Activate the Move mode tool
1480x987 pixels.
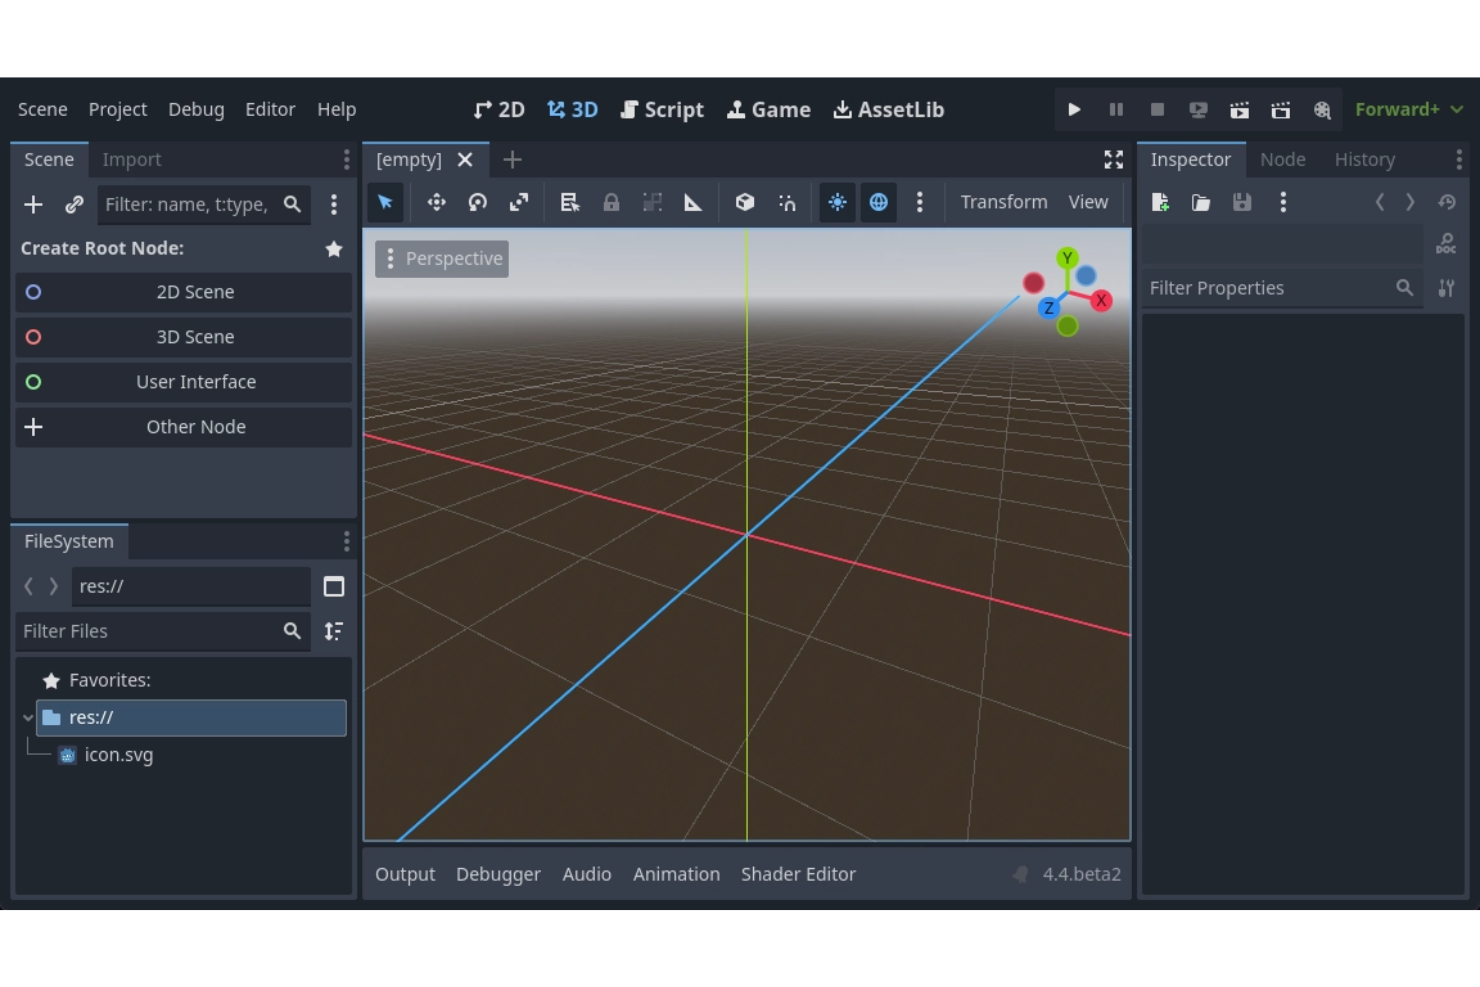pos(435,202)
